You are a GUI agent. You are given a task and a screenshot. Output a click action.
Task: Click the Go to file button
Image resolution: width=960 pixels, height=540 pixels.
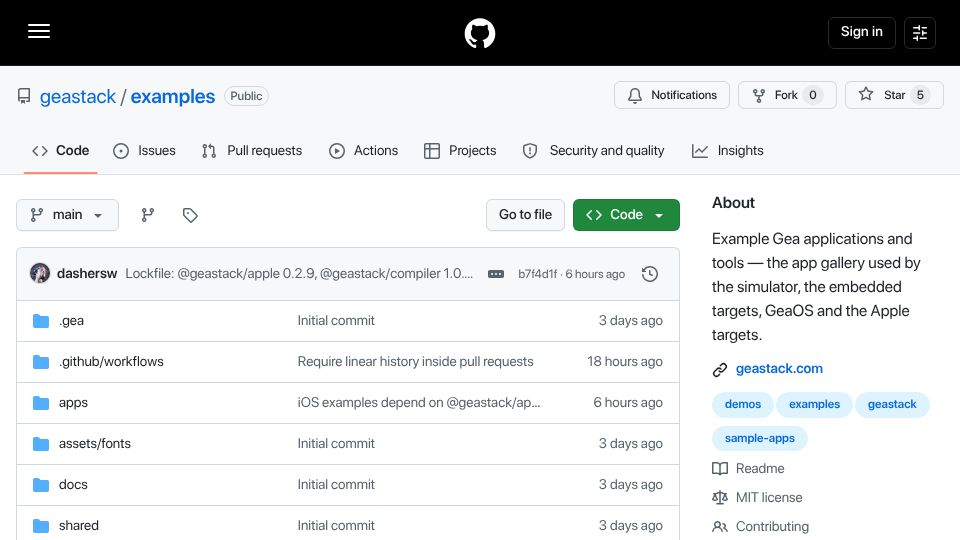click(x=525, y=215)
